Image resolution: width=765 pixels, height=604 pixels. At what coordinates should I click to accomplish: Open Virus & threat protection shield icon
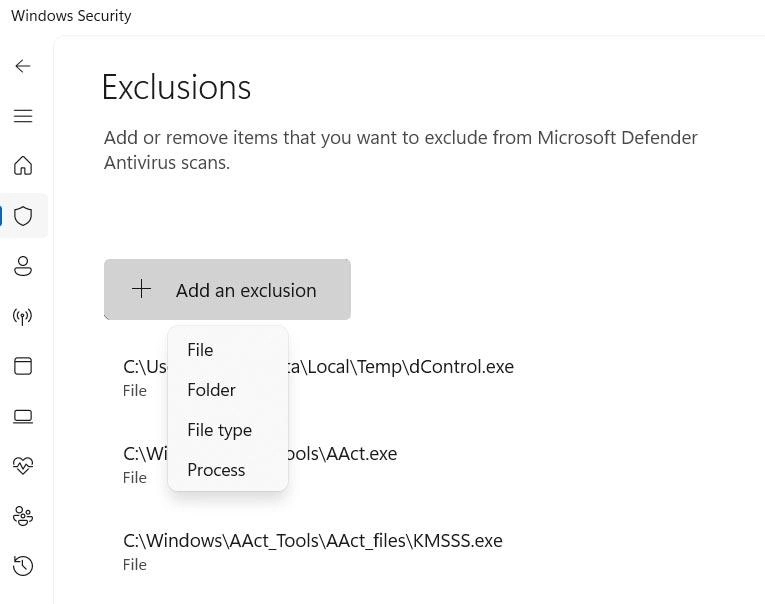[23, 216]
